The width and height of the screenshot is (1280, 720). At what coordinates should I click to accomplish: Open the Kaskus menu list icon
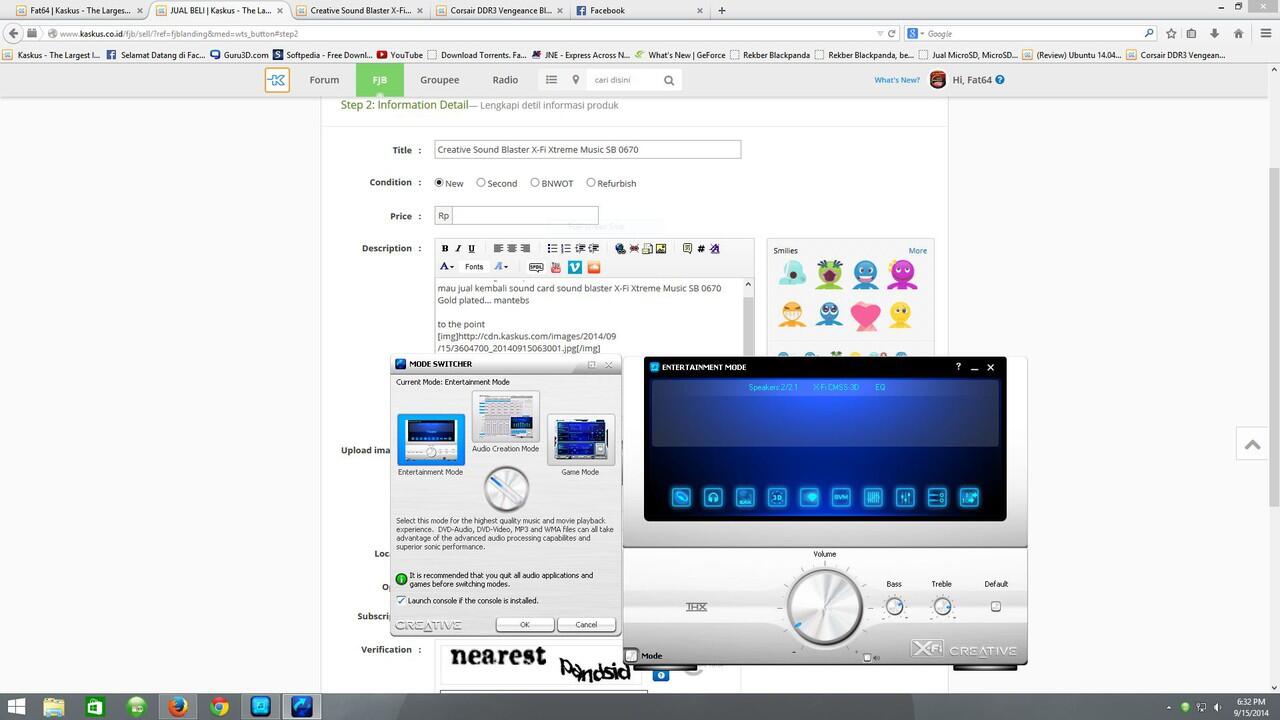(x=551, y=80)
